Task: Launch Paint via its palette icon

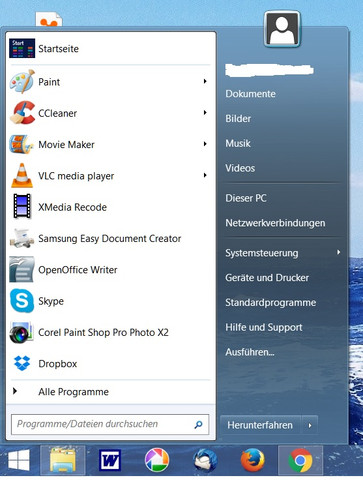Action: click(22, 81)
